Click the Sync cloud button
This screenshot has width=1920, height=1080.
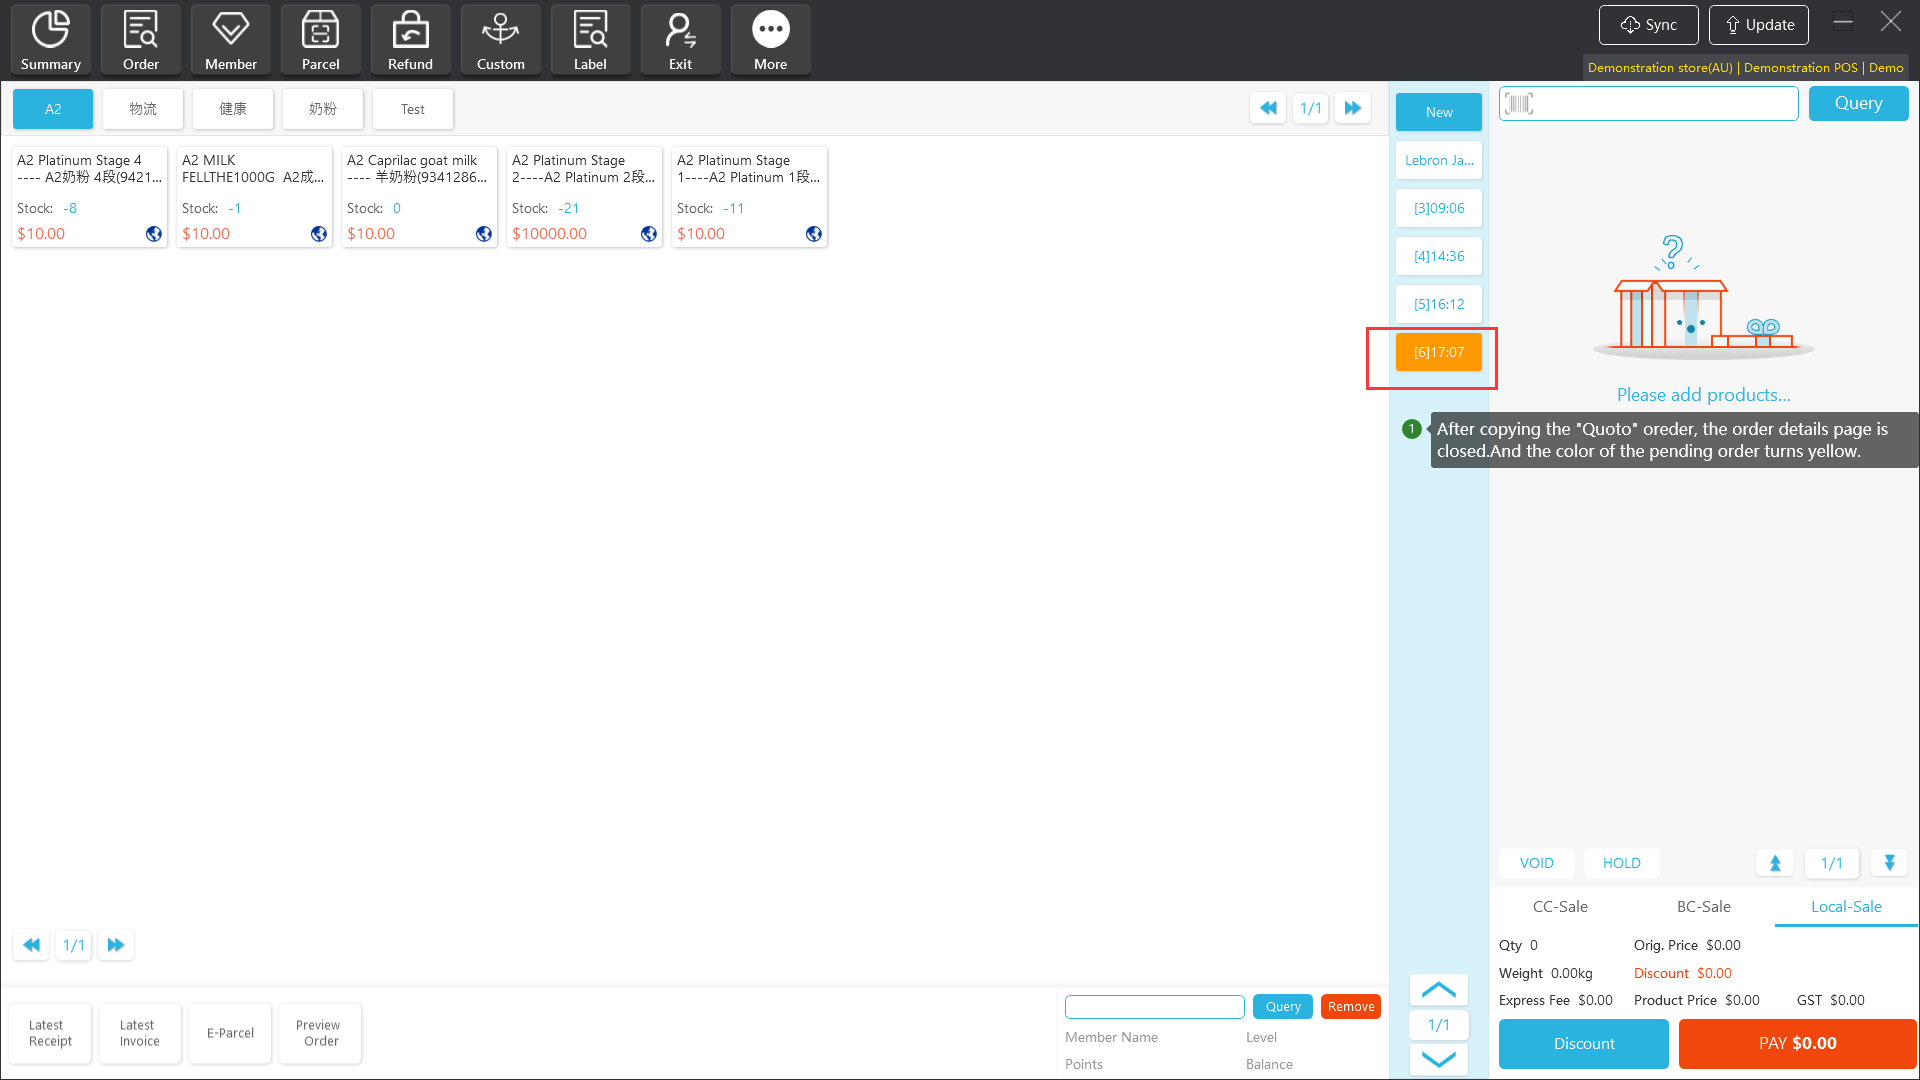point(1648,25)
